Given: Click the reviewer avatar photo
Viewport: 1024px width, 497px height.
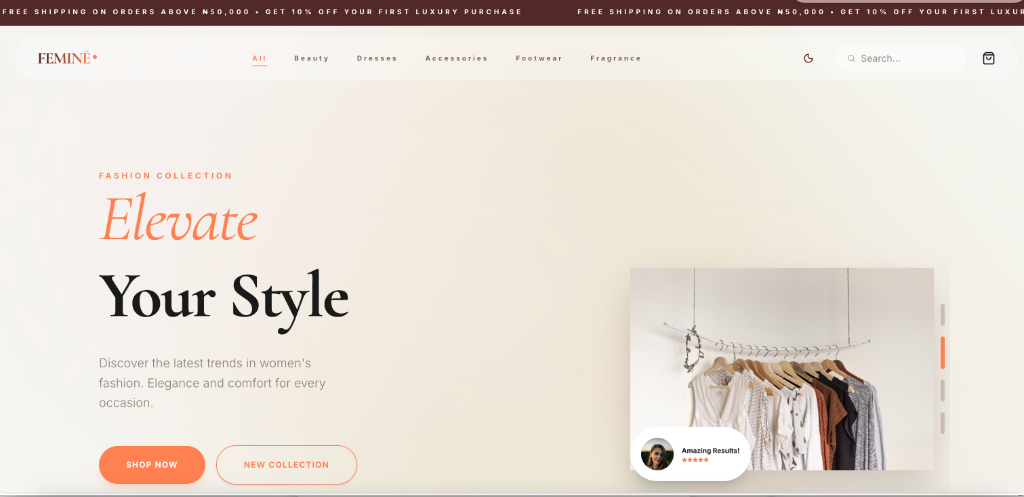Looking at the screenshot, I should pyautogui.click(x=657, y=454).
